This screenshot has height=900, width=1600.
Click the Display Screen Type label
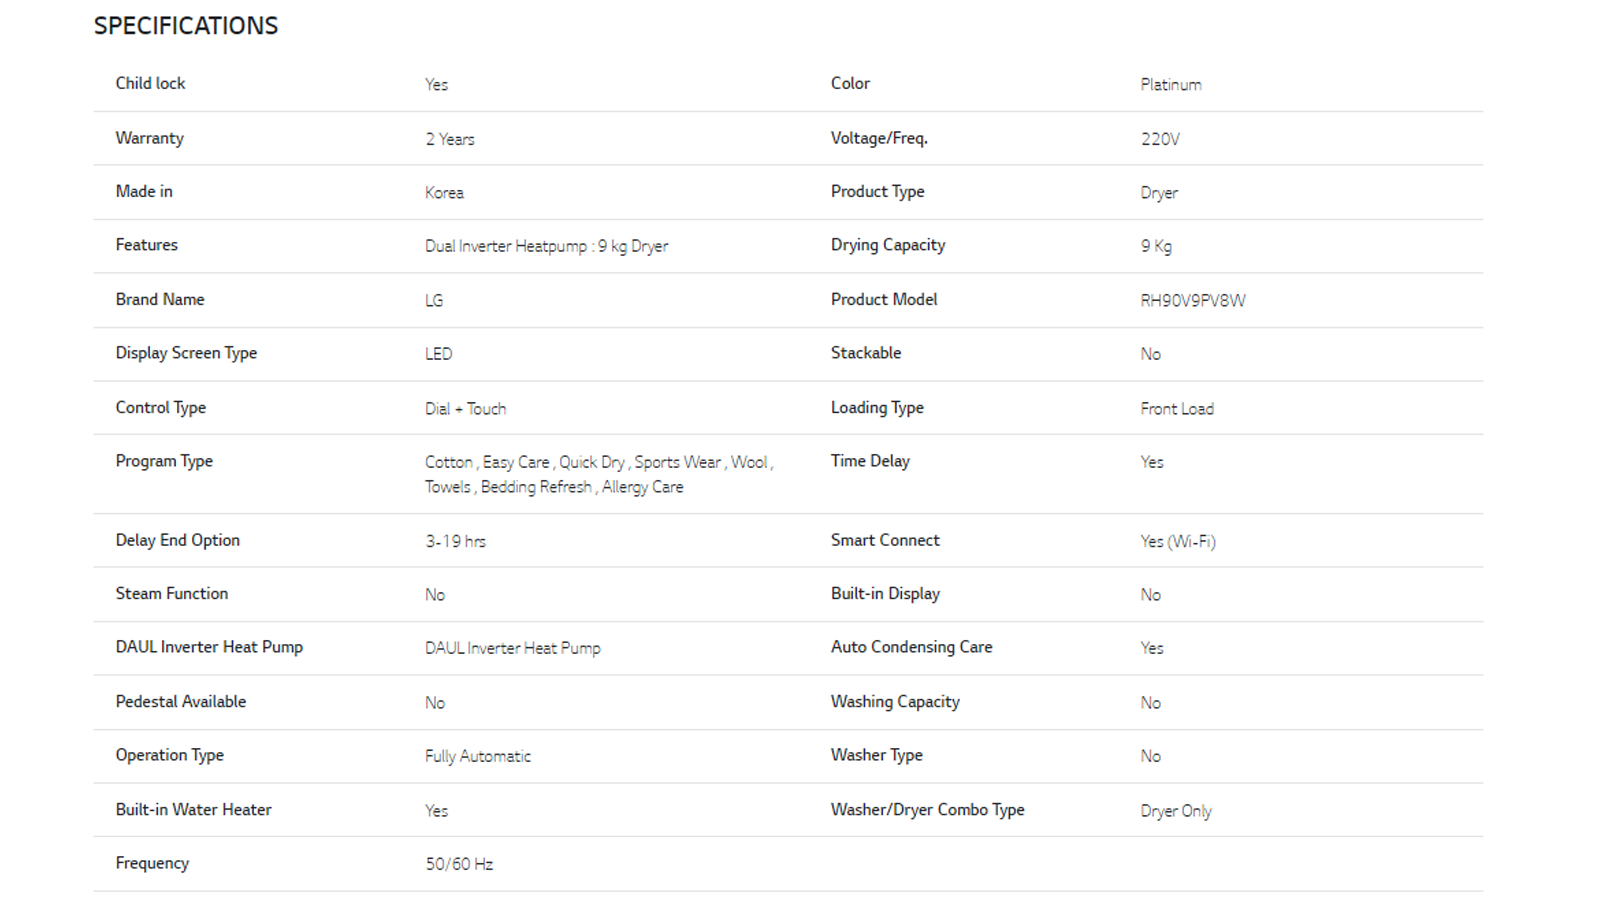point(186,353)
